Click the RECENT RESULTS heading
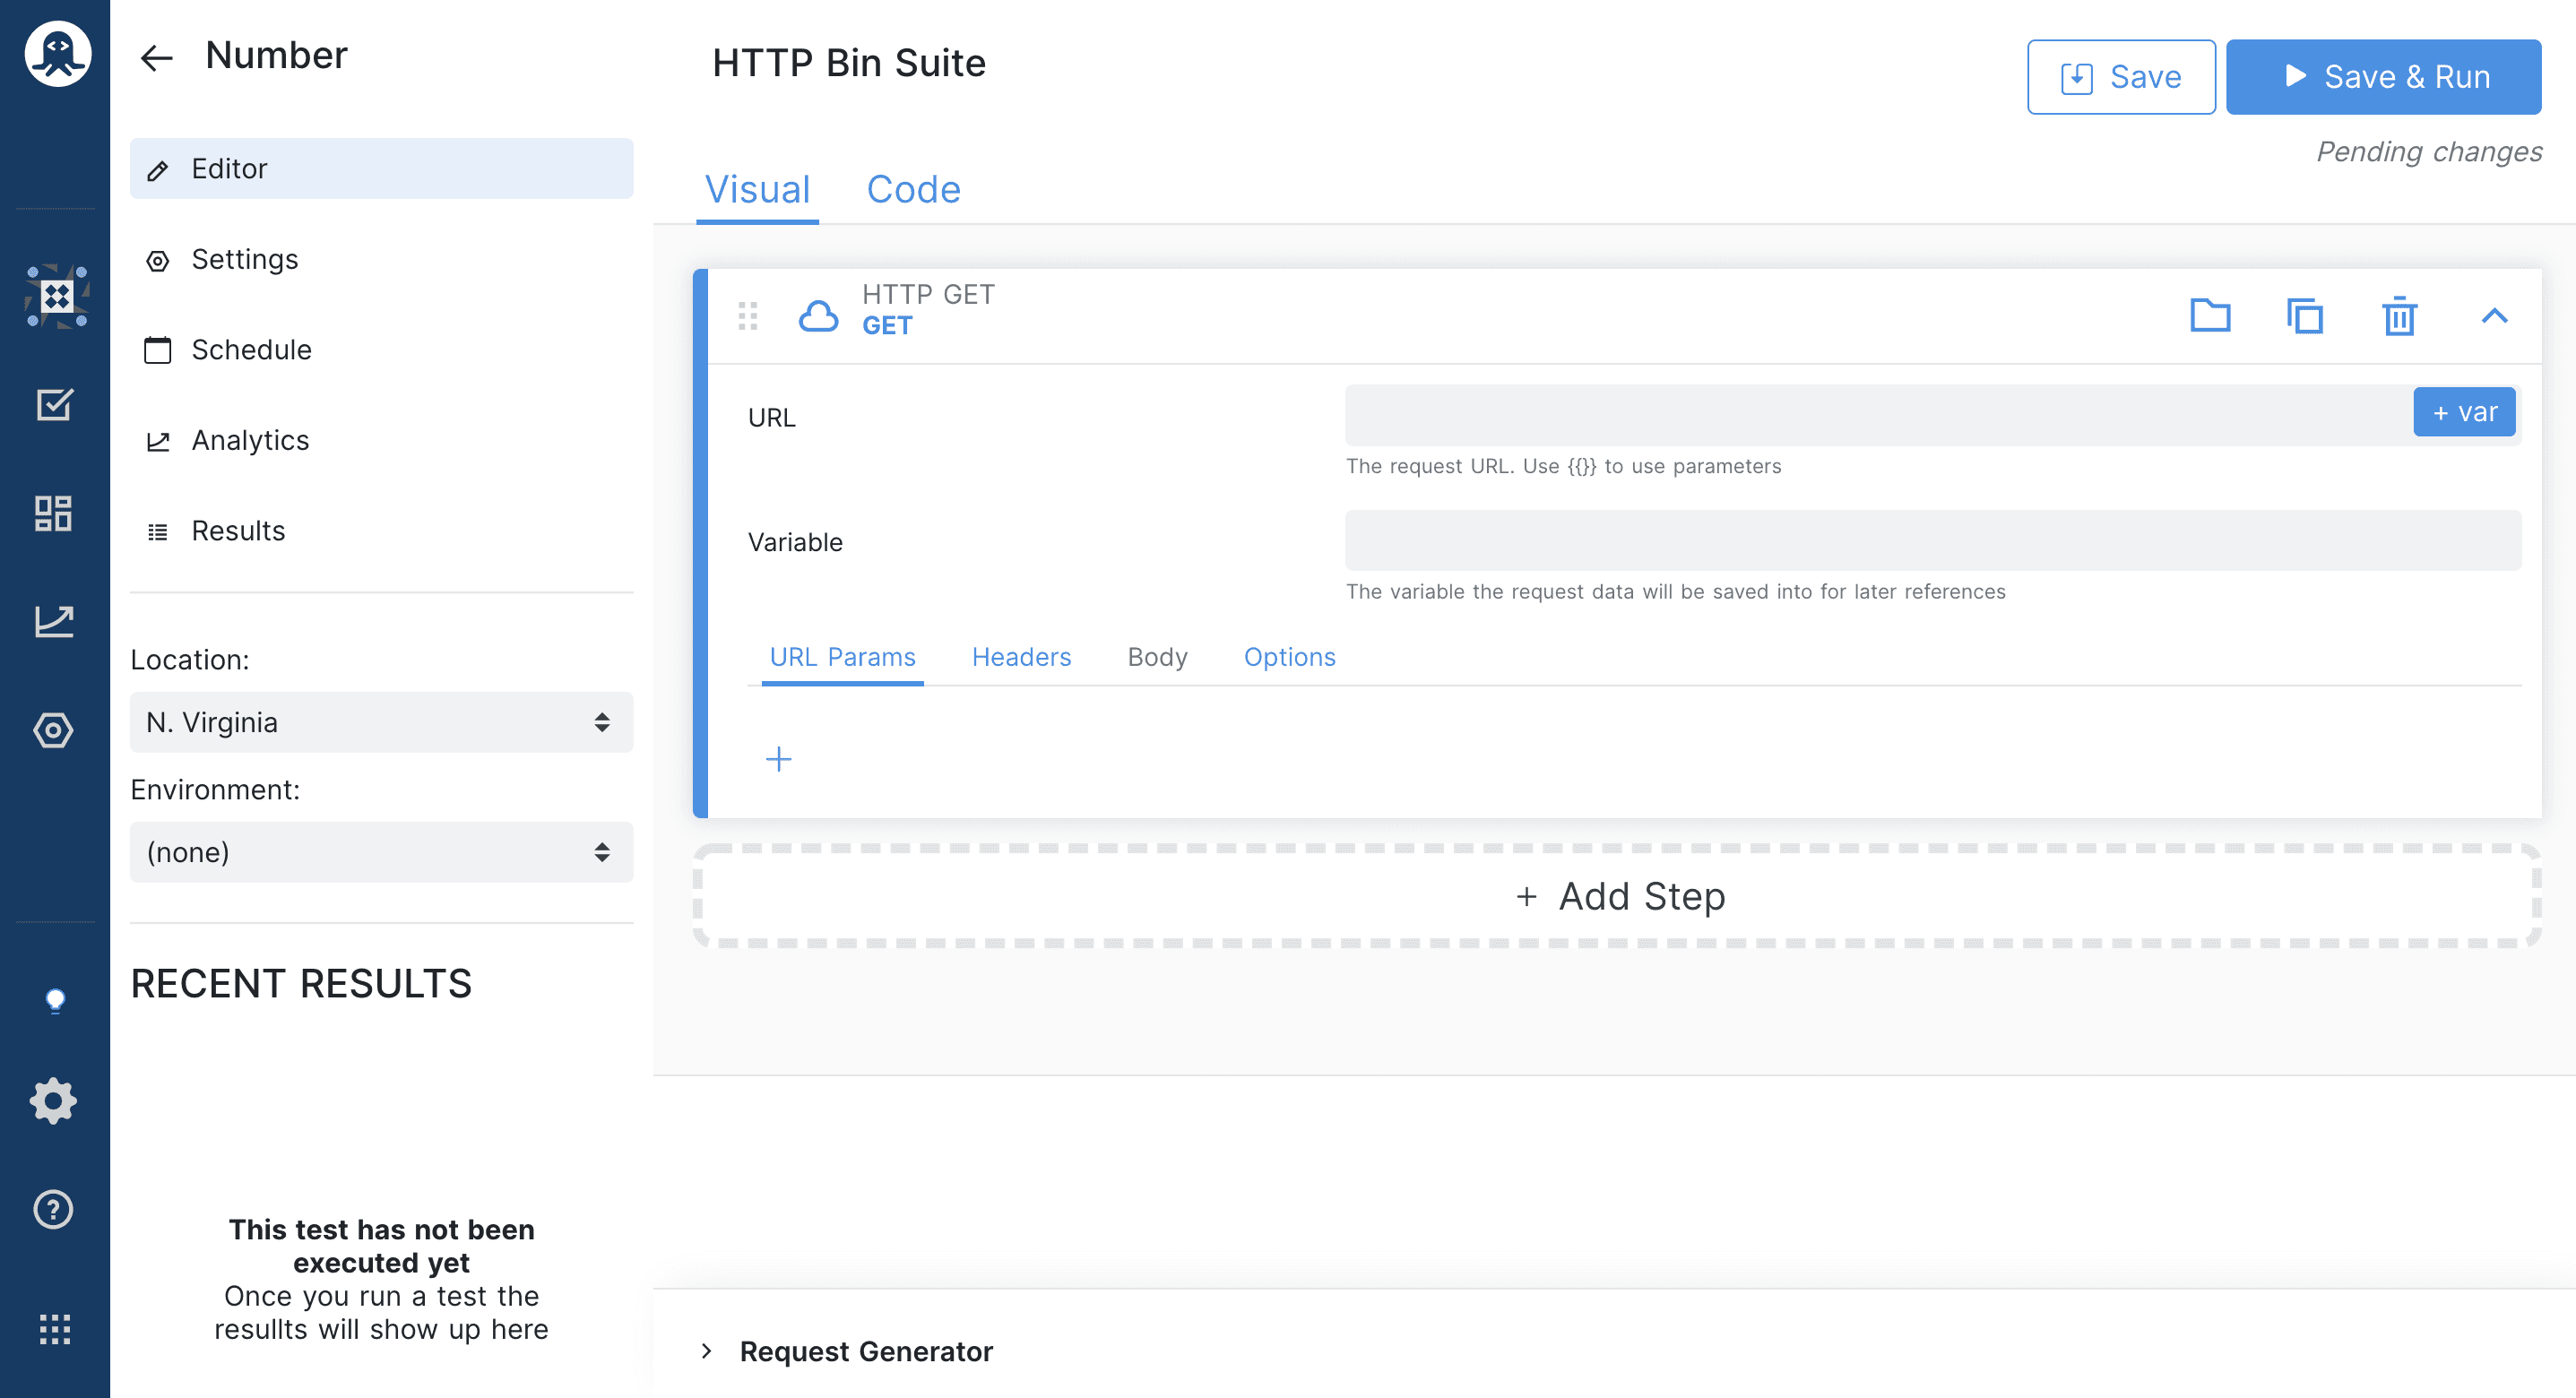 (301, 983)
